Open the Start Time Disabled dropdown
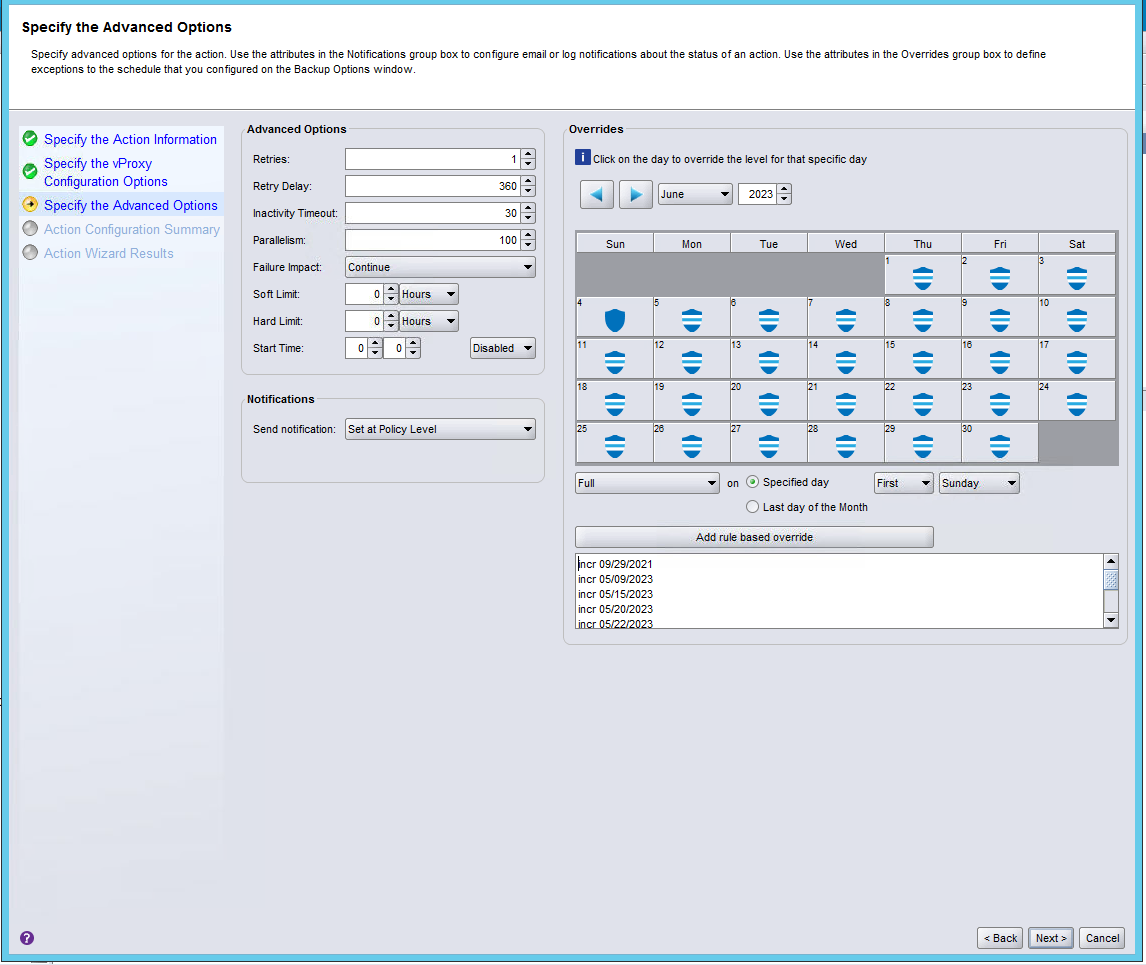The width and height of the screenshot is (1146, 965). [x=503, y=348]
